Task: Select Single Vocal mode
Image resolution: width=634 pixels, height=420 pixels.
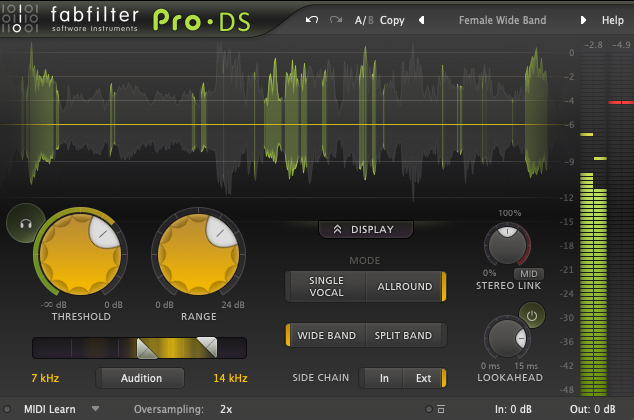Action: point(326,286)
